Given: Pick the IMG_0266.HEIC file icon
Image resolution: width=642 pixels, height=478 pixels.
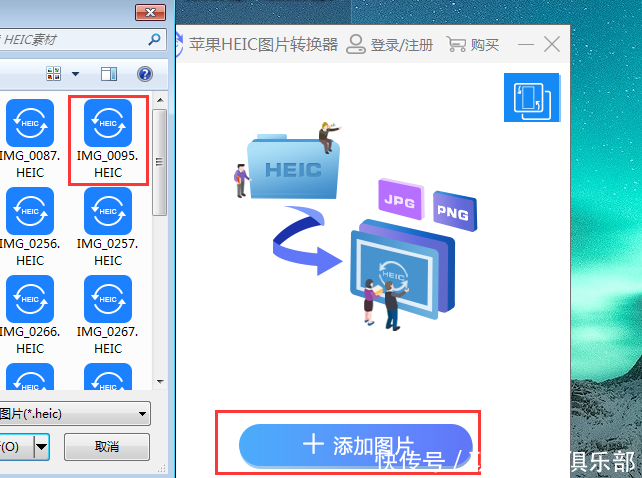Looking at the screenshot, I should pos(30,299).
